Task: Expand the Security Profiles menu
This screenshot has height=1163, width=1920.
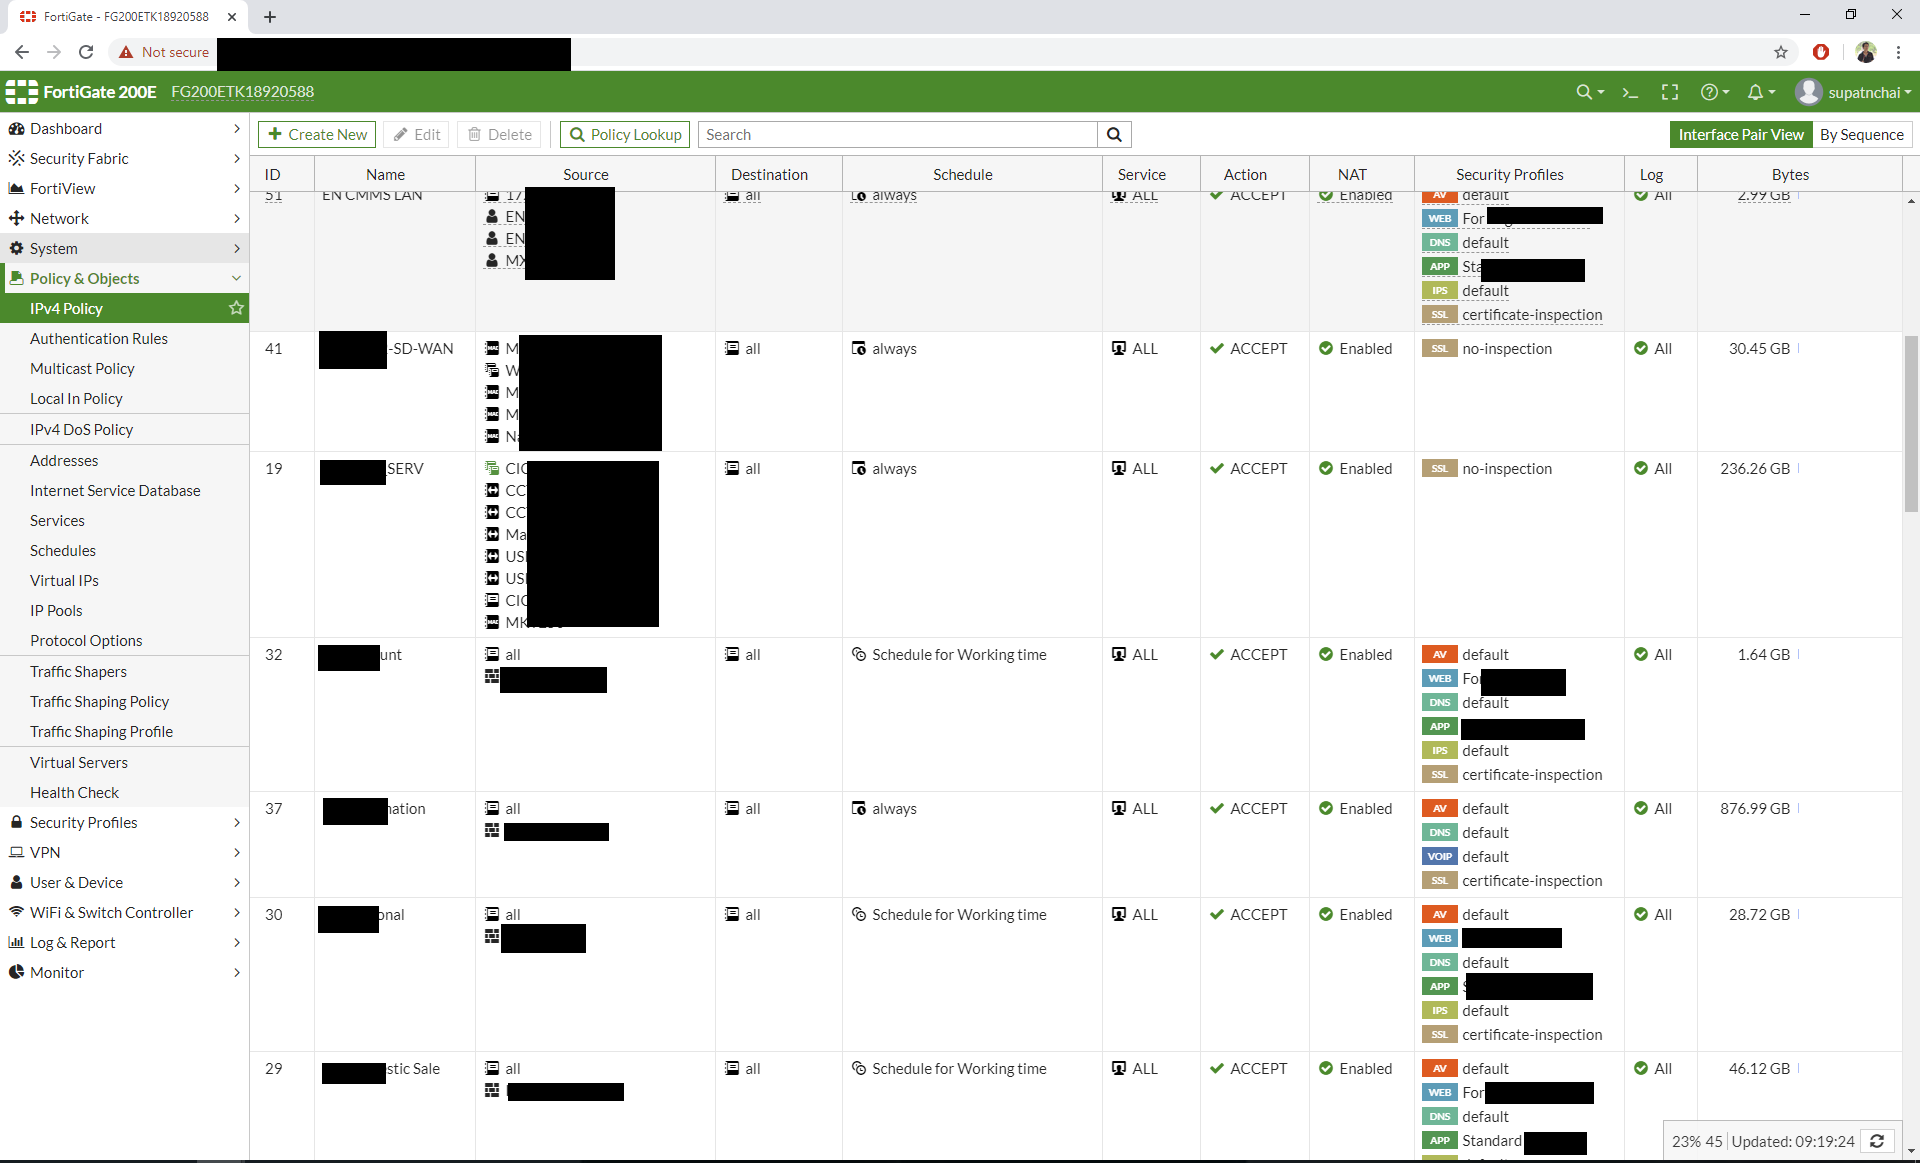Action: tap(124, 822)
